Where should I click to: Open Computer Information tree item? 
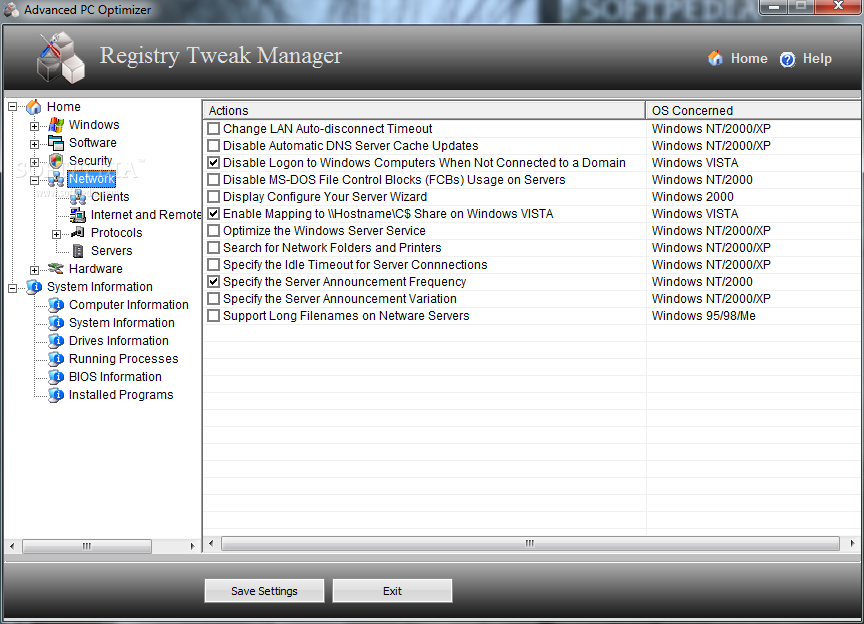coord(128,305)
